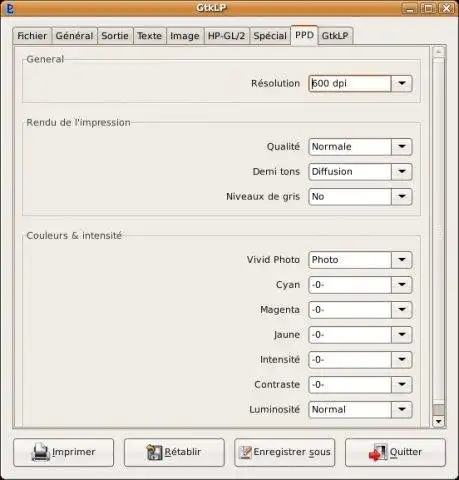The image size is (459, 480).
Task: Click the Enregistrer sous button label
Action: point(292,452)
